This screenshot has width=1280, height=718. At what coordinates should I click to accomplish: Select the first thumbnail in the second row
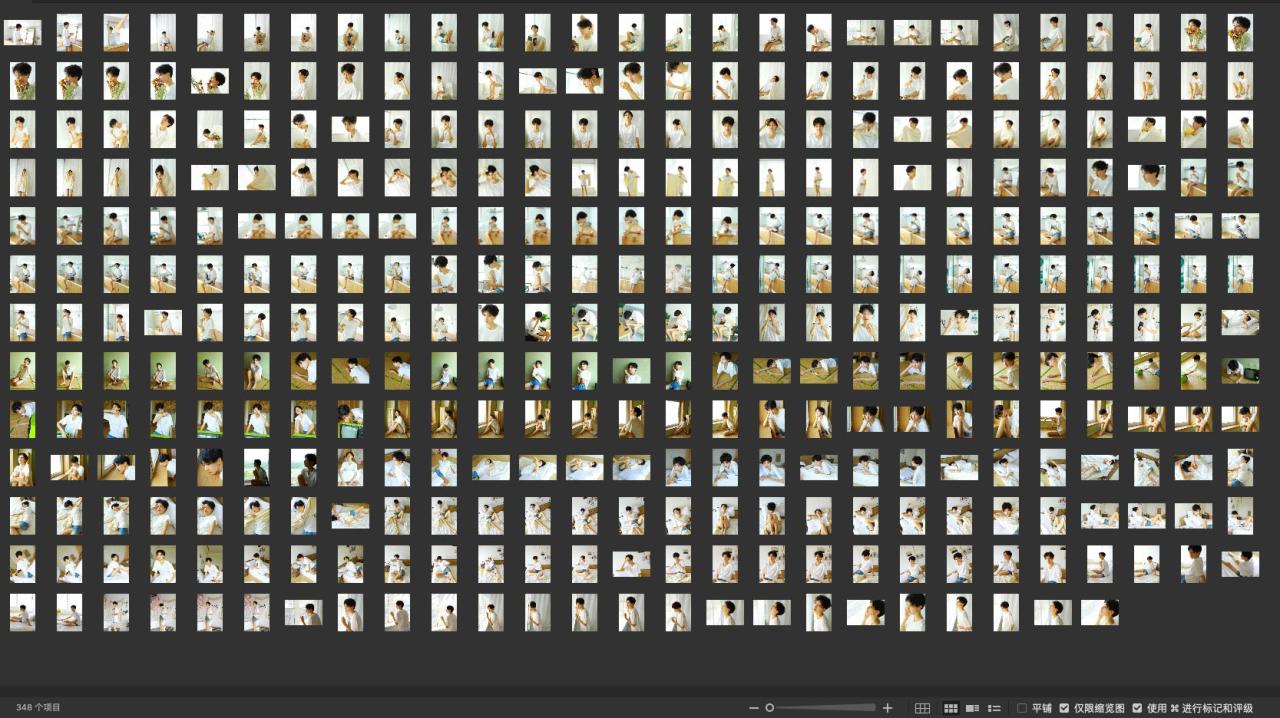(x=22, y=81)
